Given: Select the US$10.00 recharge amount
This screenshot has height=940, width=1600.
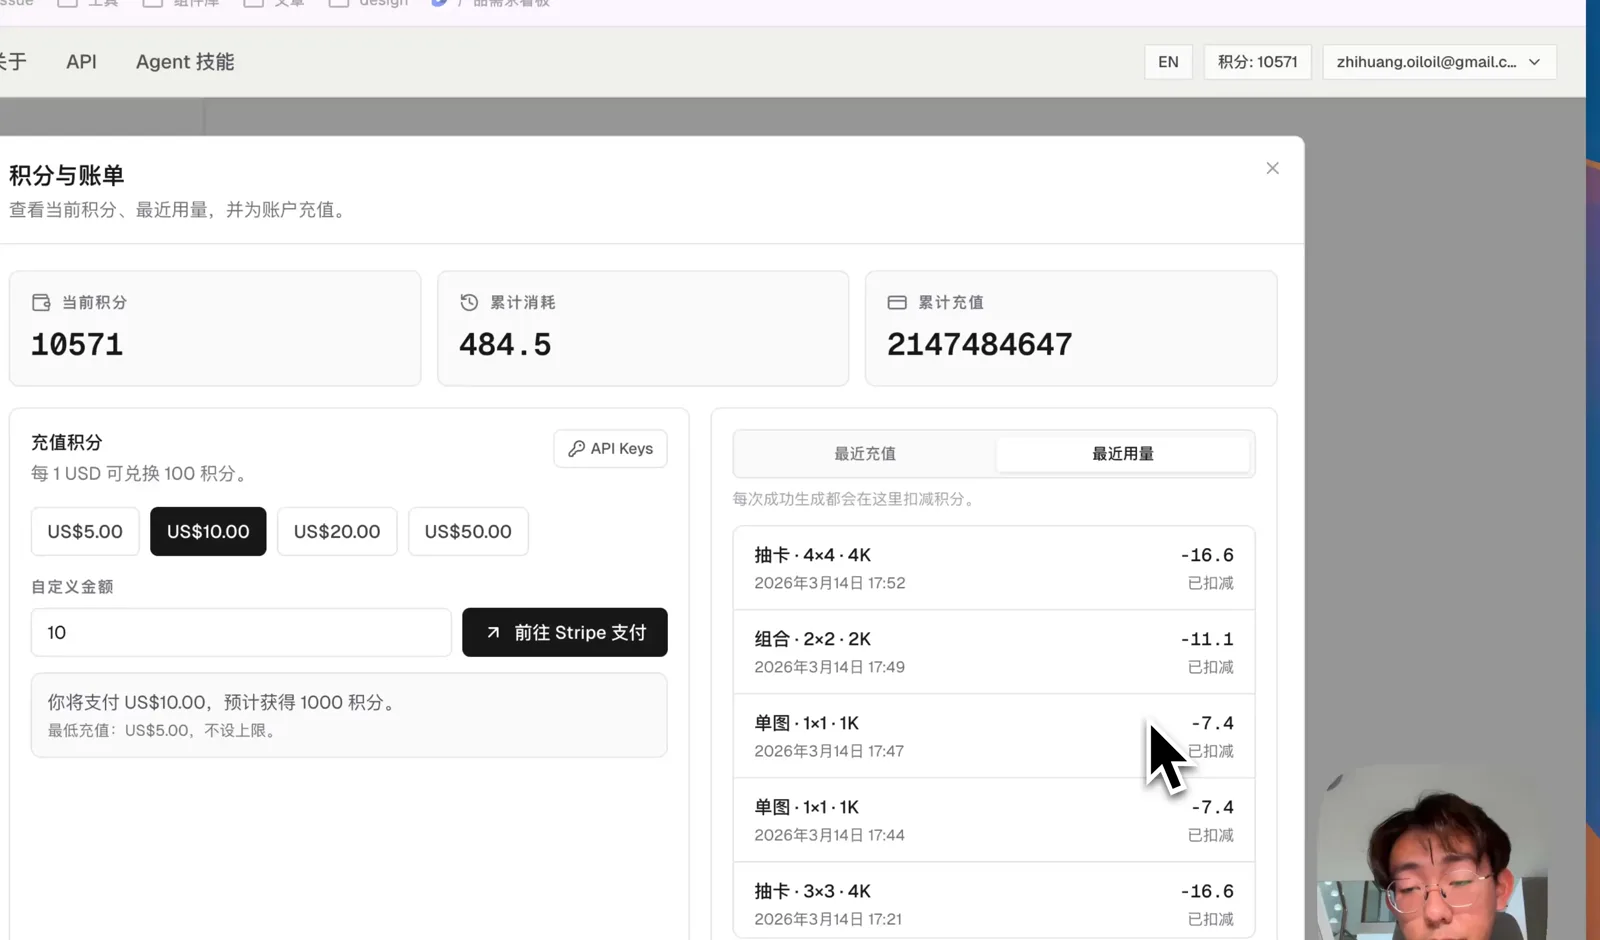Looking at the screenshot, I should click(208, 531).
